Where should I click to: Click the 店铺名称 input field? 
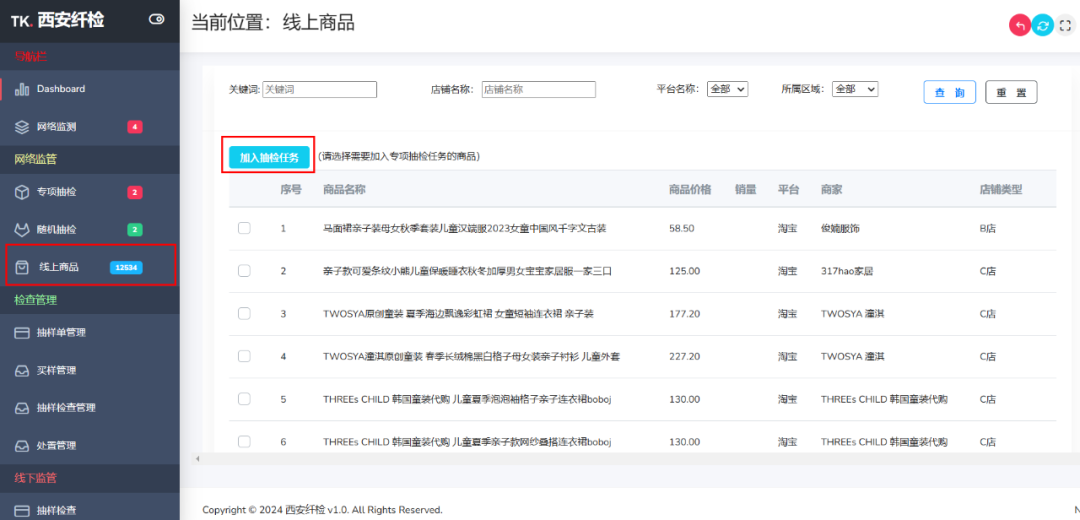(x=538, y=89)
